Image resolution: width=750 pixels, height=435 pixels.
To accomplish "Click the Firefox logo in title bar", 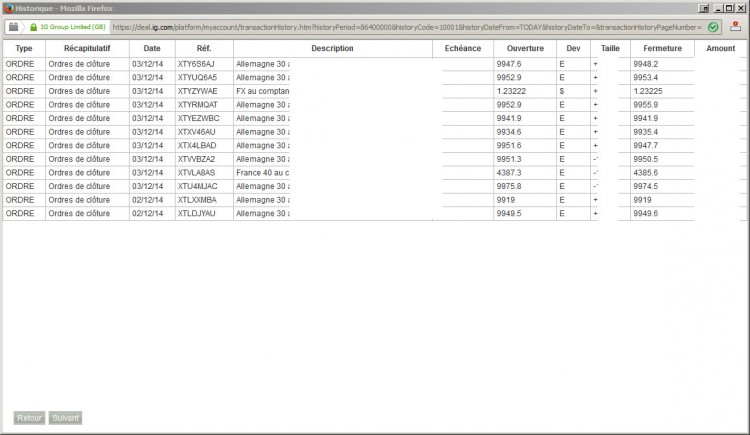I will [x=8, y=8].
